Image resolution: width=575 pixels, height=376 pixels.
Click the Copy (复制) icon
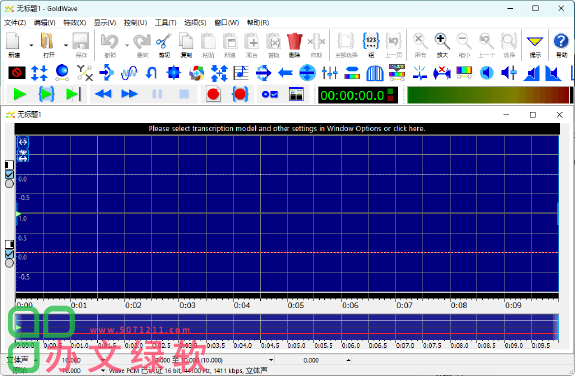[186, 41]
